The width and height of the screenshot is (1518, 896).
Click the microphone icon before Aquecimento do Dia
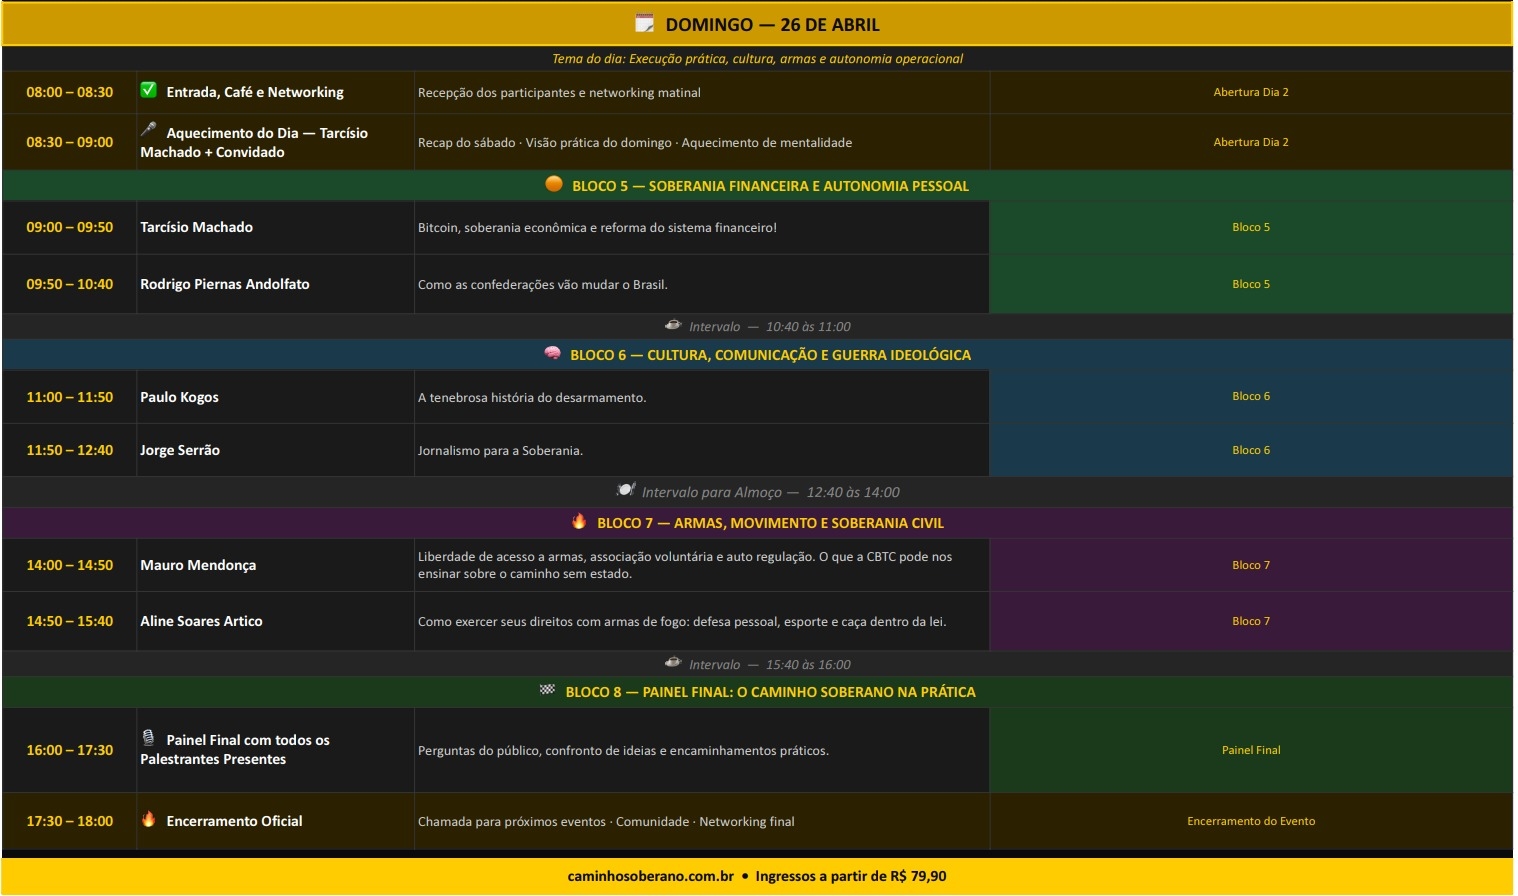pos(148,129)
